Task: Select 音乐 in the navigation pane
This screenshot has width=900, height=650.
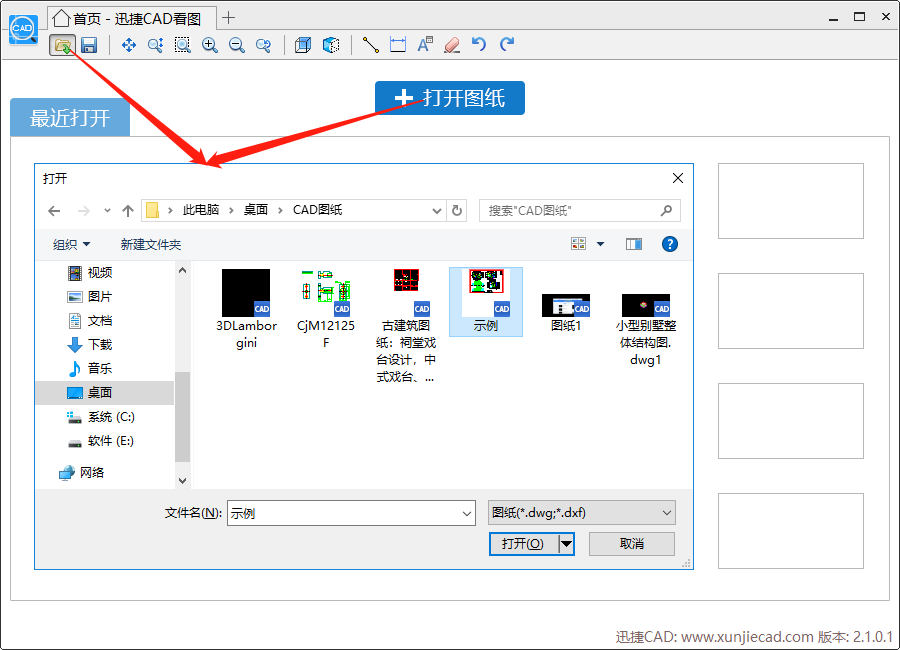Action: coord(90,369)
